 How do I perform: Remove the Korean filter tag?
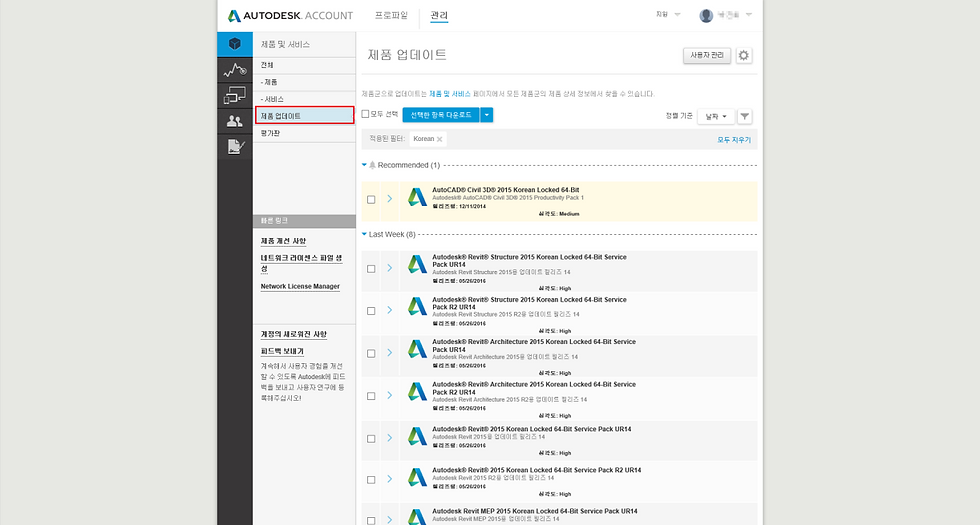pyautogui.click(x=439, y=139)
